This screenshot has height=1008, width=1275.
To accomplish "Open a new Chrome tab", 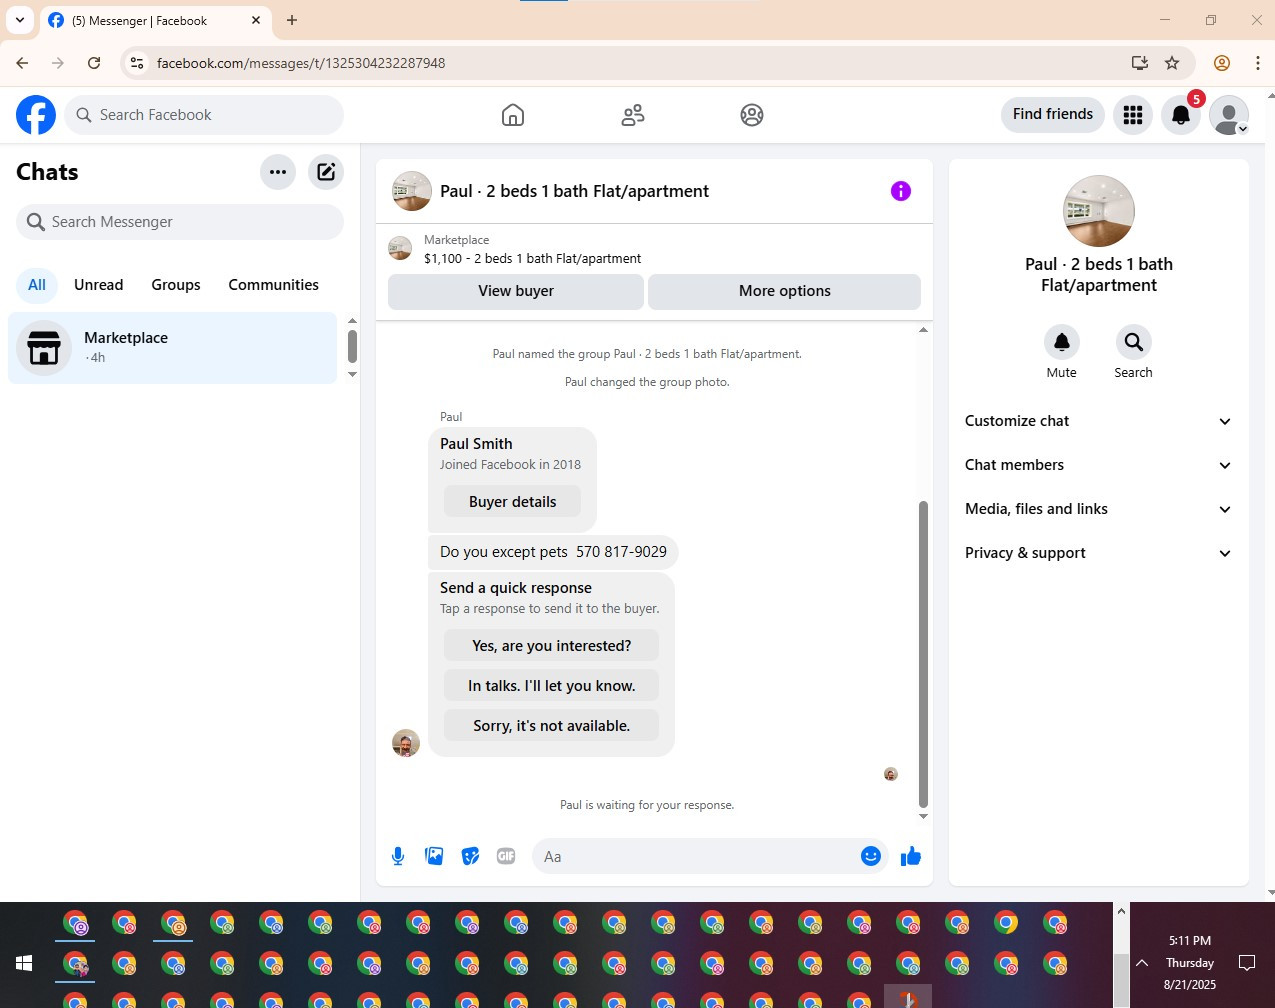I will coord(292,20).
